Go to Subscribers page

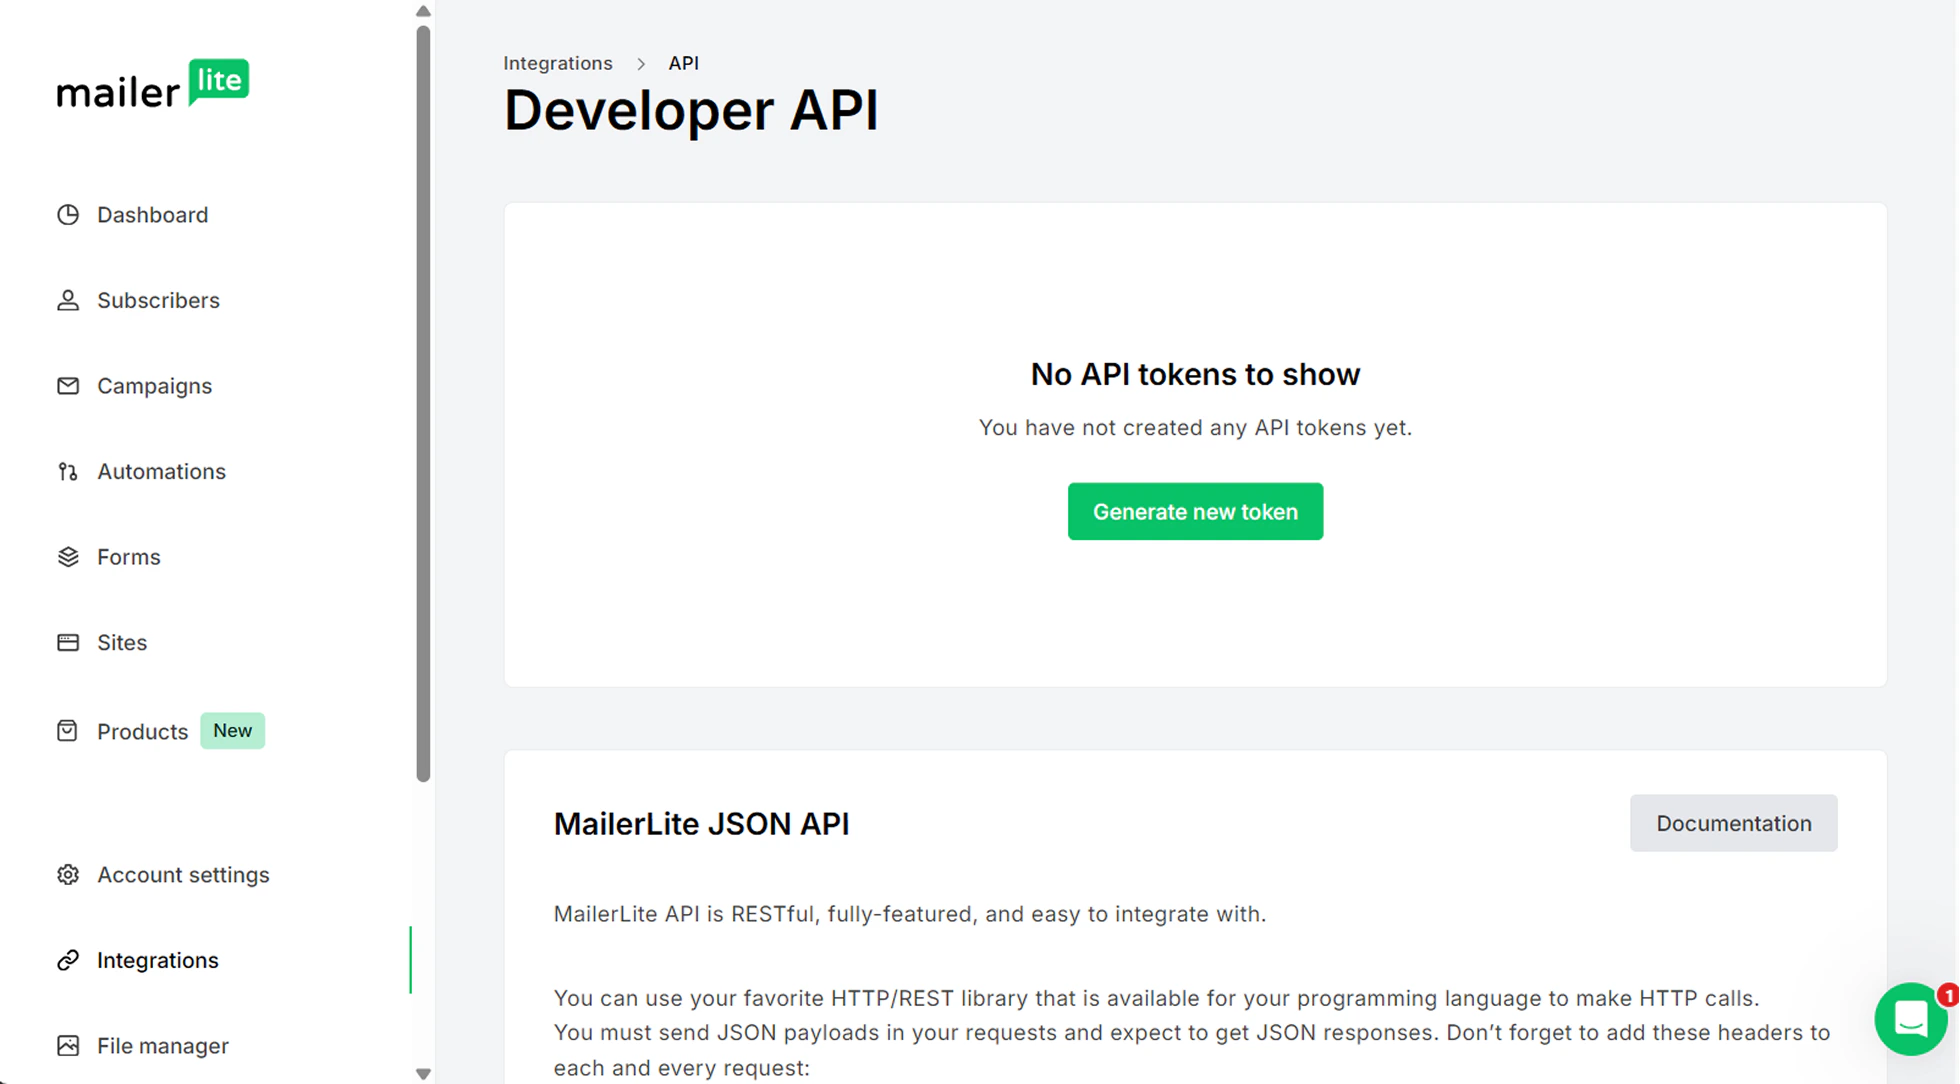158,300
